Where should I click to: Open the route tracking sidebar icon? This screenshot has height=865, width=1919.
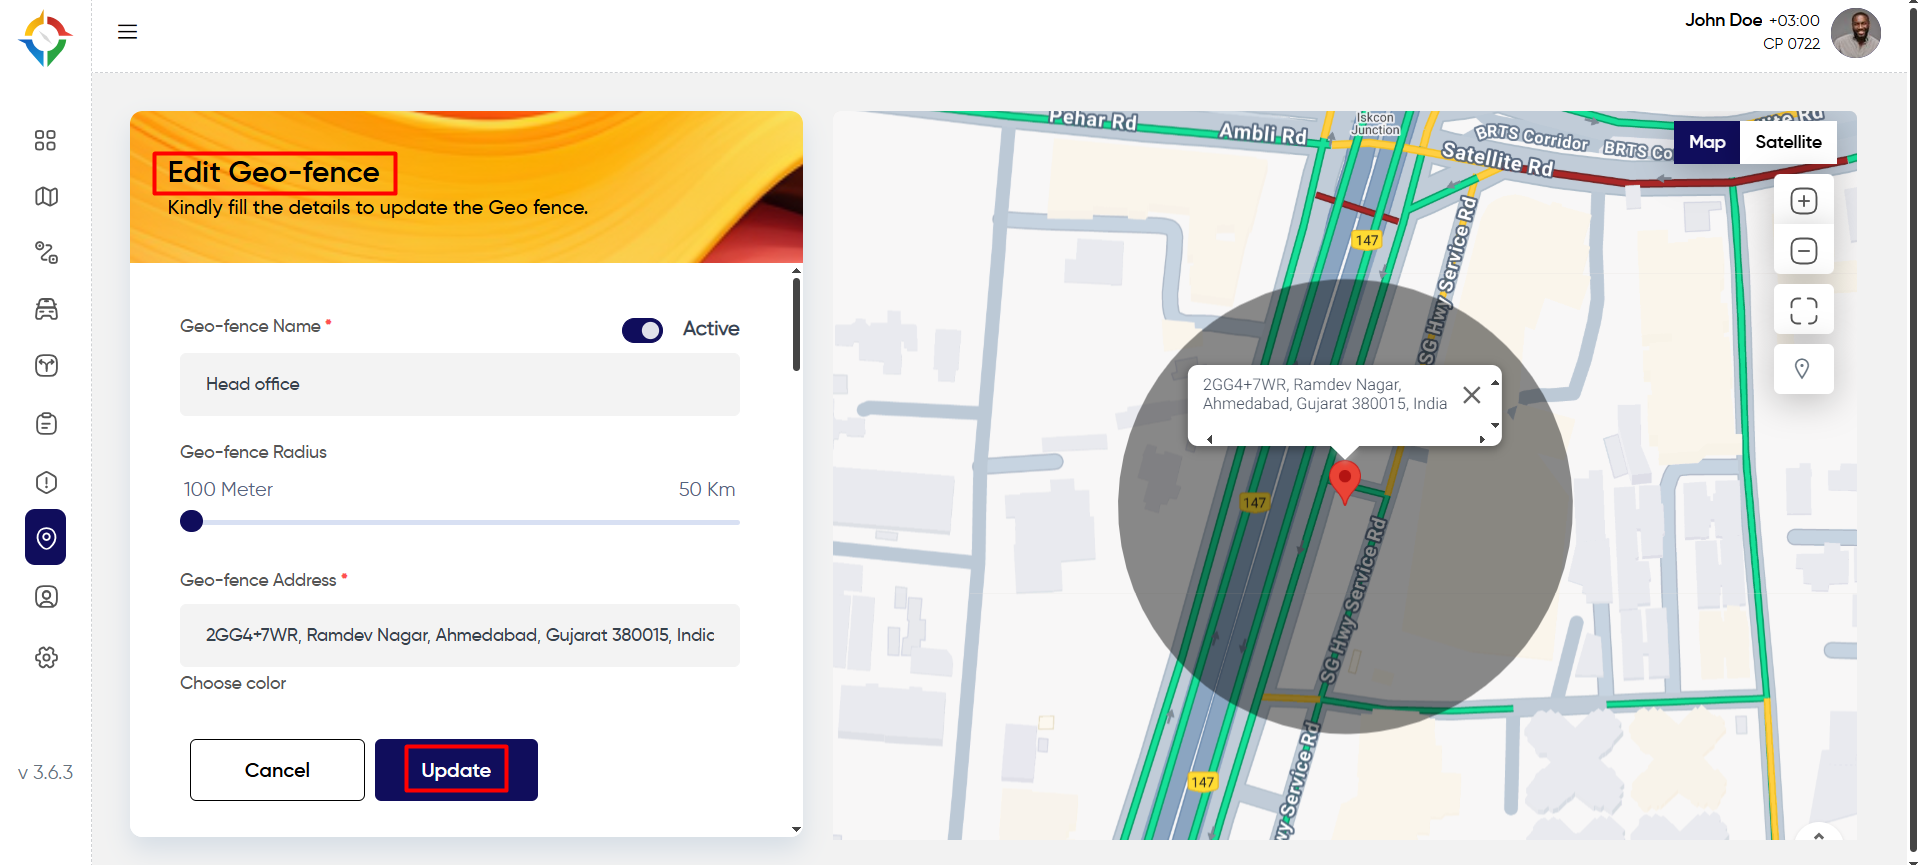click(x=46, y=252)
